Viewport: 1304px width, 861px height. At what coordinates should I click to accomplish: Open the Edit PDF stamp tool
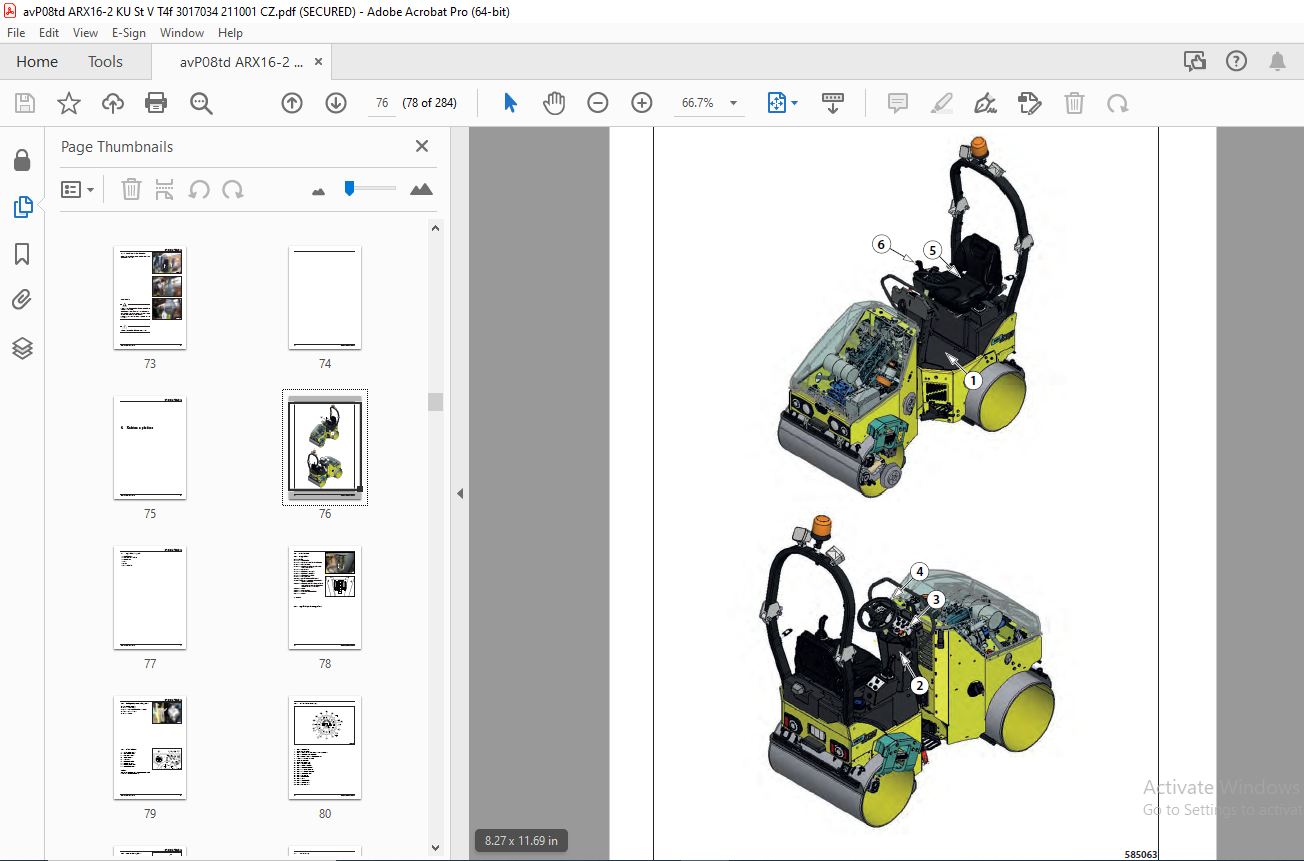click(1030, 103)
